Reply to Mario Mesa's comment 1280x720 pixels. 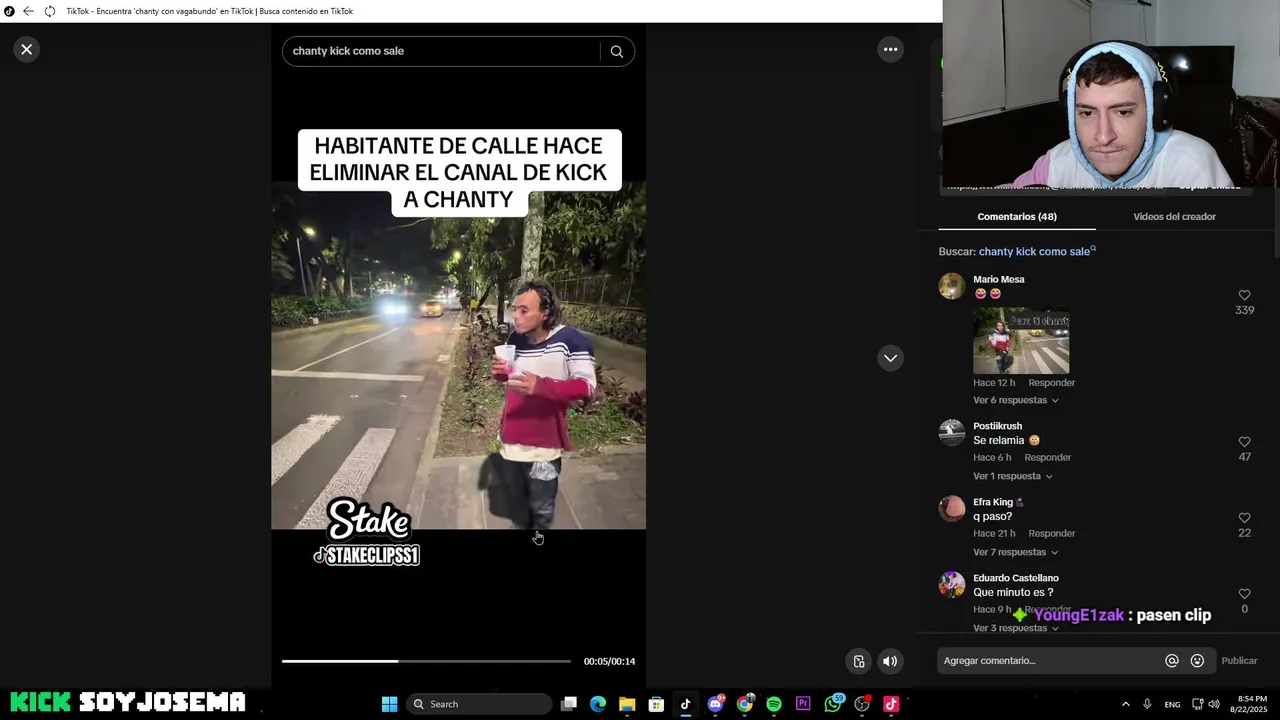1052,383
